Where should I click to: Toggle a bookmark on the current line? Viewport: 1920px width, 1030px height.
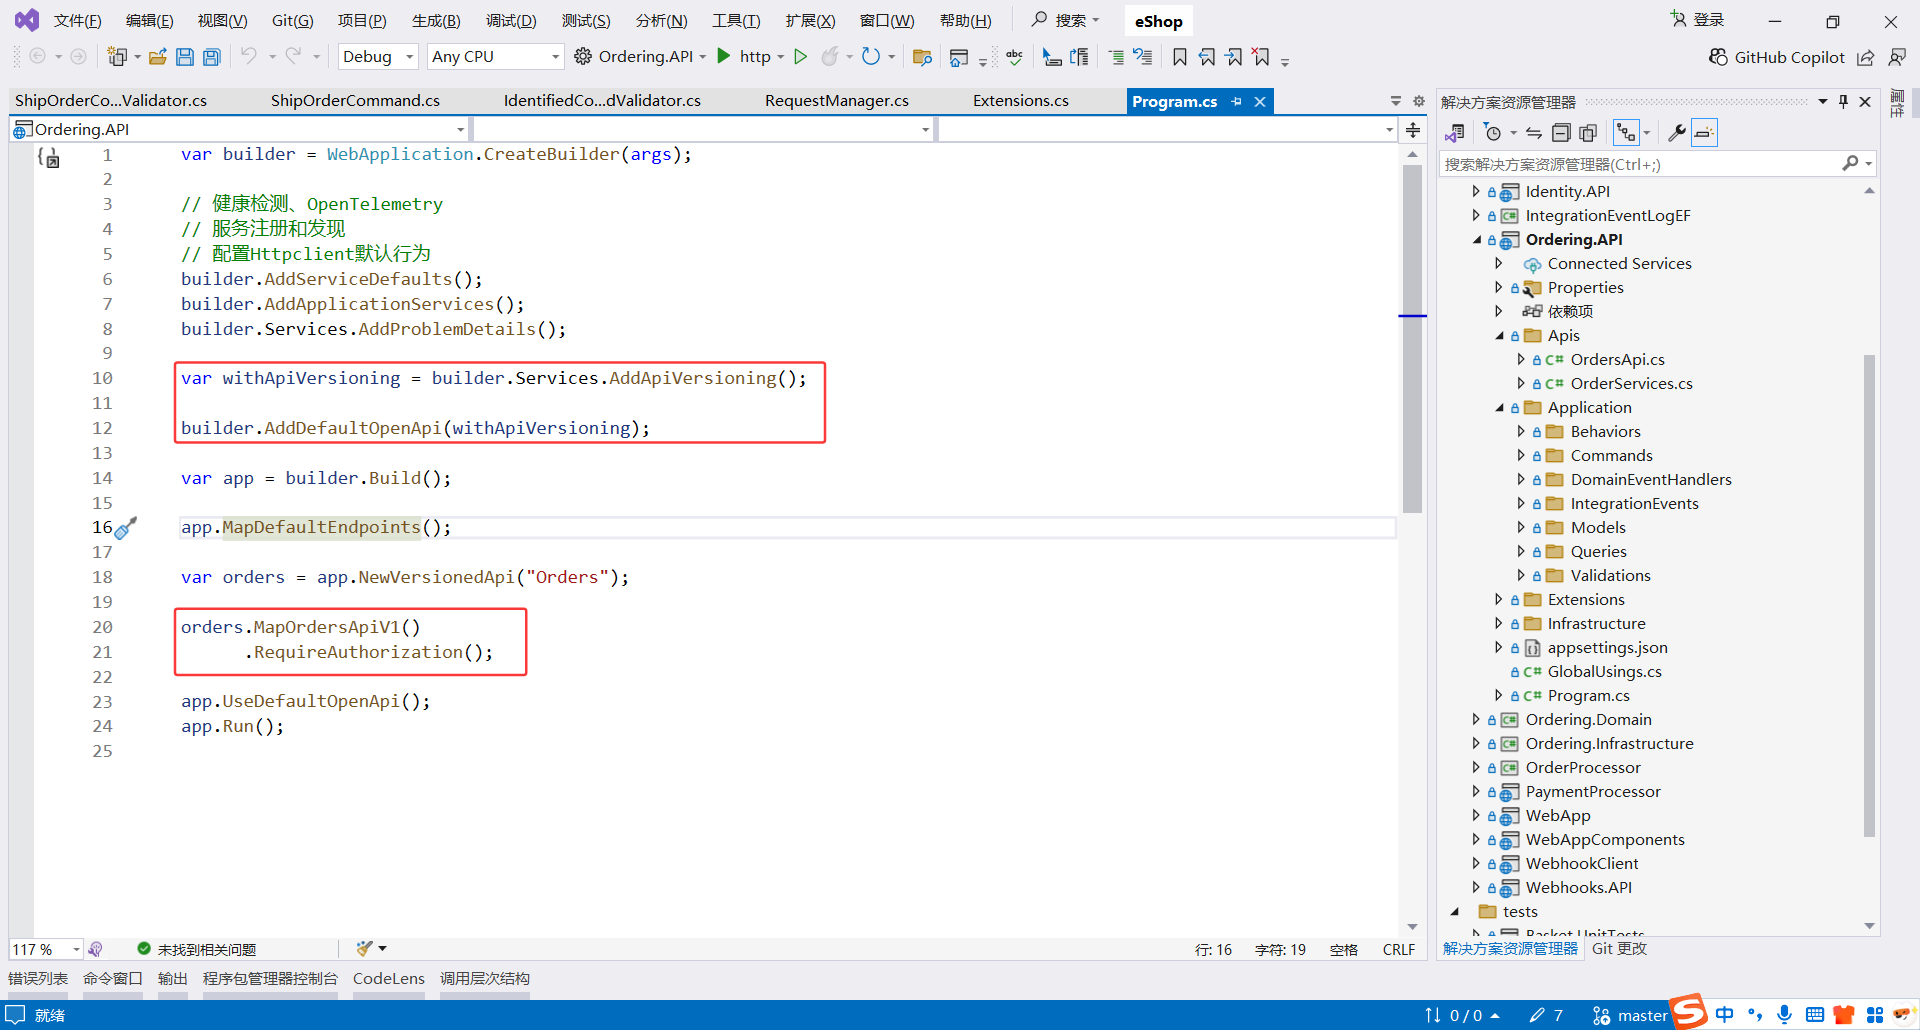click(1180, 57)
